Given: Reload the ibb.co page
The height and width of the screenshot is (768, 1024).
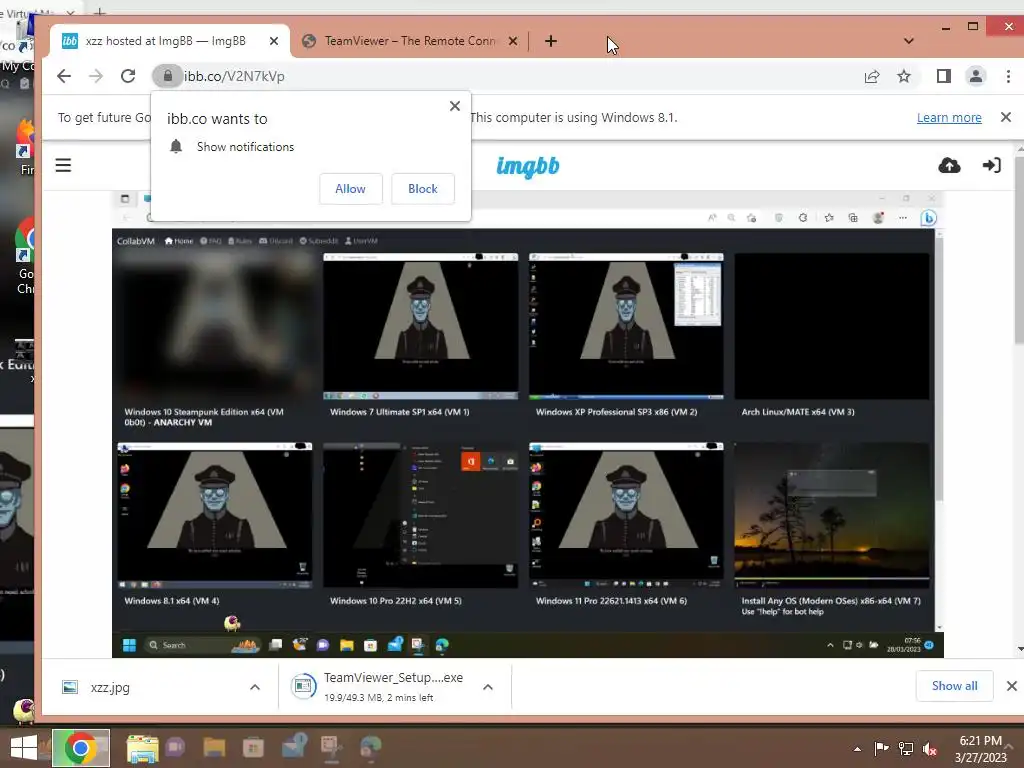Looking at the screenshot, I should click(128, 76).
